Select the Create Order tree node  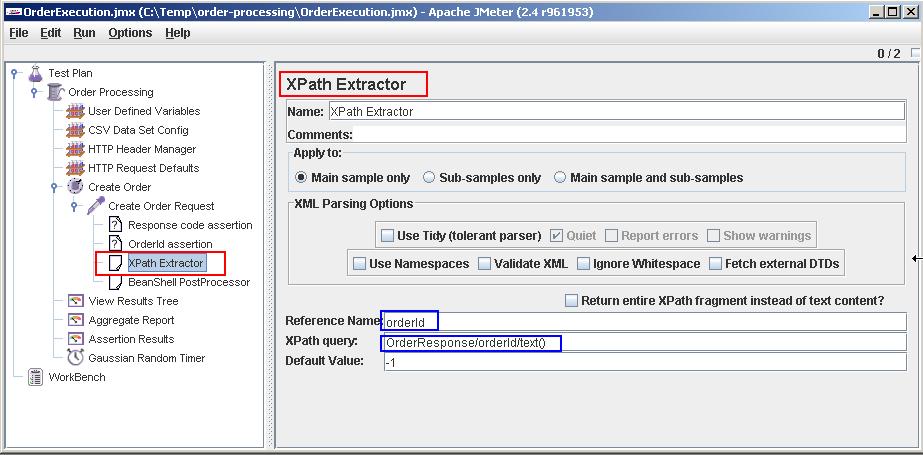coord(119,187)
